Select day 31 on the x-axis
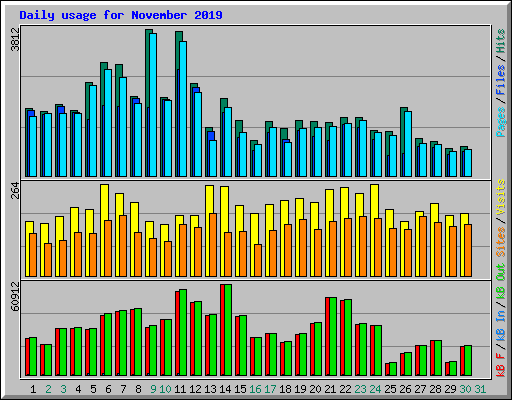The height and width of the screenshot is (400, 512). (480, 389)
